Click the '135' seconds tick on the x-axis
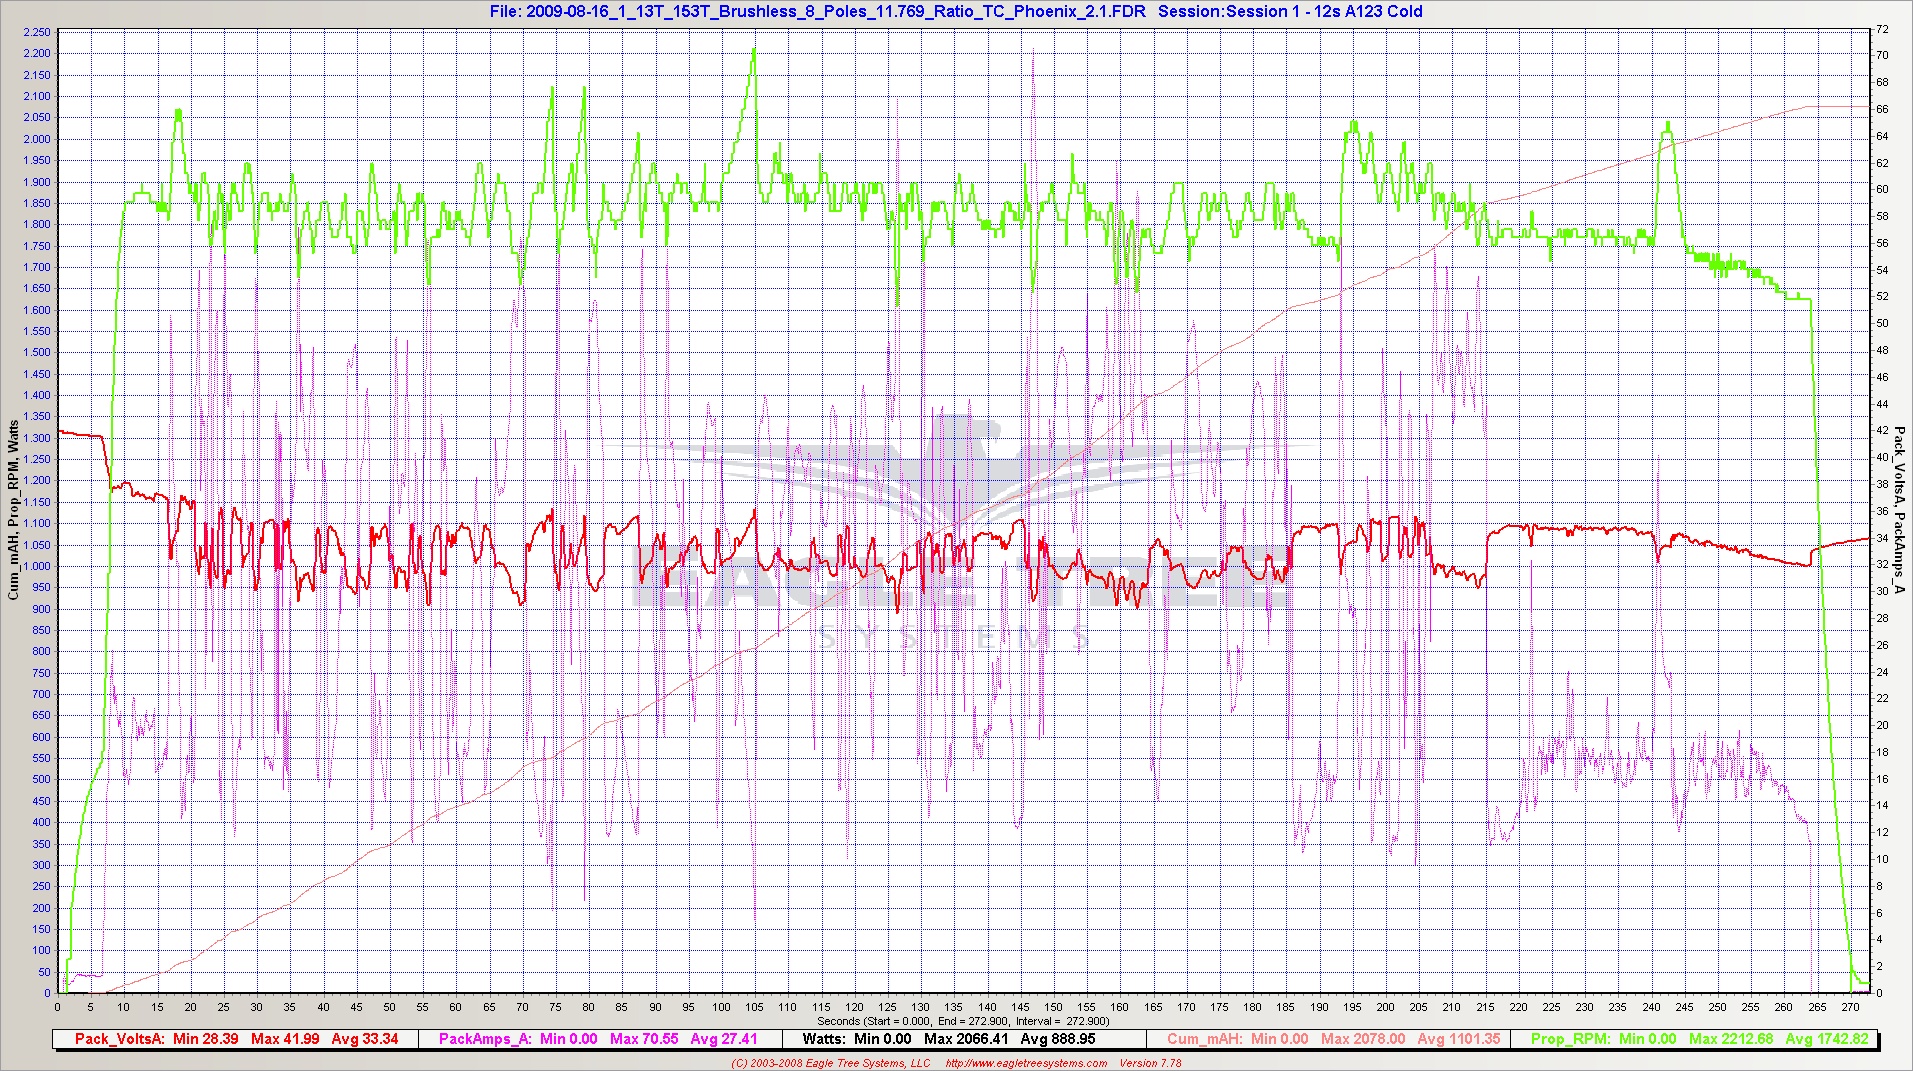The width and height of the screenshot is (1913, 1071). click(x=954, y=1007)
